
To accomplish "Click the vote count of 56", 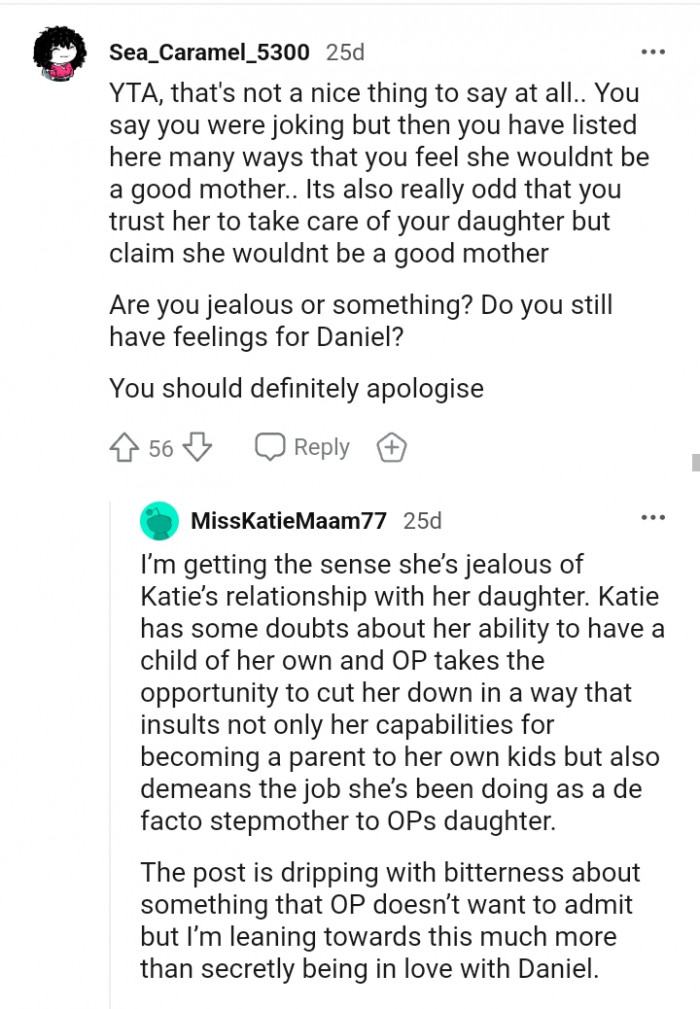I will [x=161, y=448].
